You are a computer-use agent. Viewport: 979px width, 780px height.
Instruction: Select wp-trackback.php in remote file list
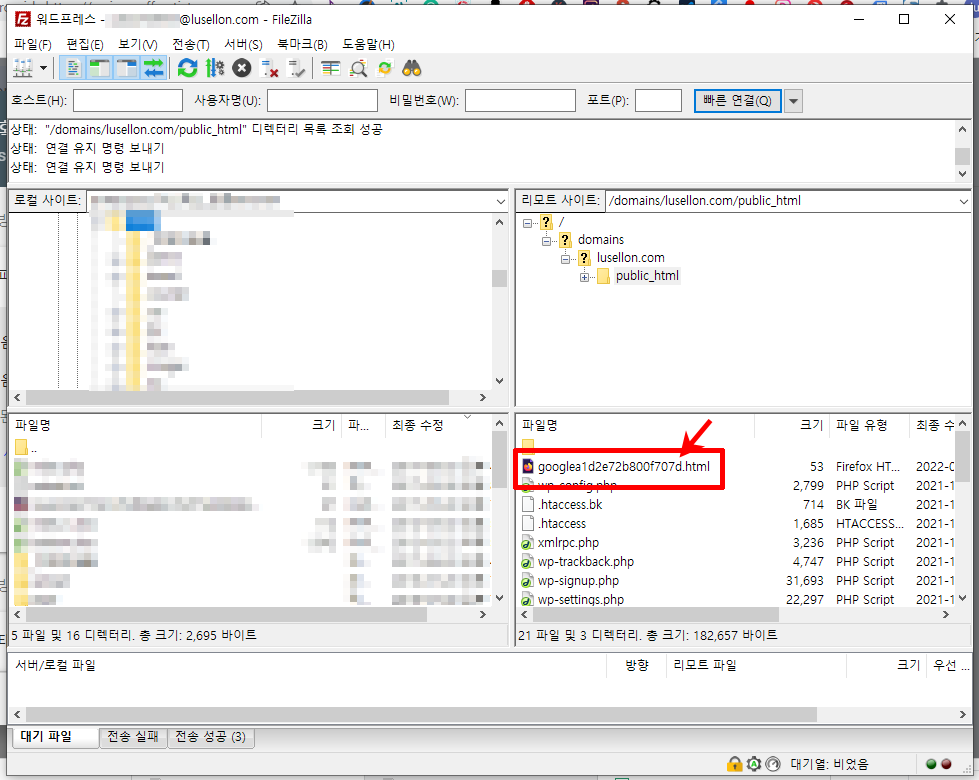pos(586,561)
